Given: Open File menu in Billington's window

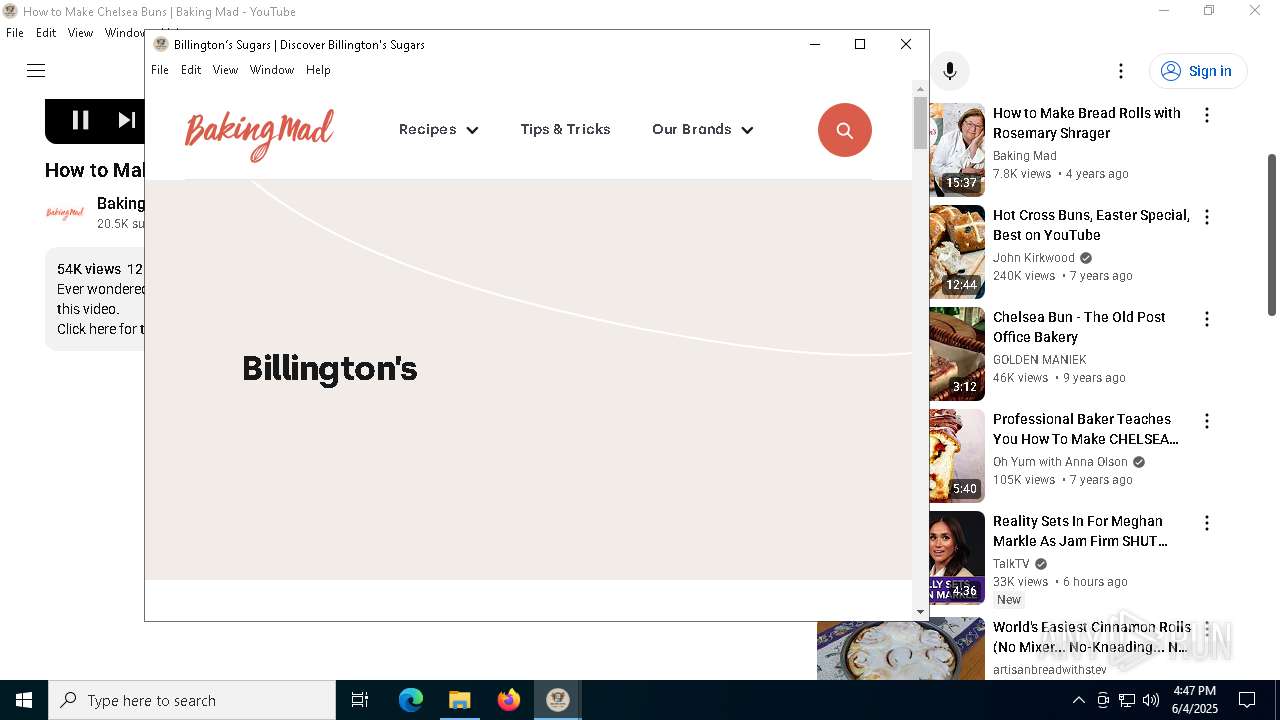Looking at the screenshot, I should 160,70.
